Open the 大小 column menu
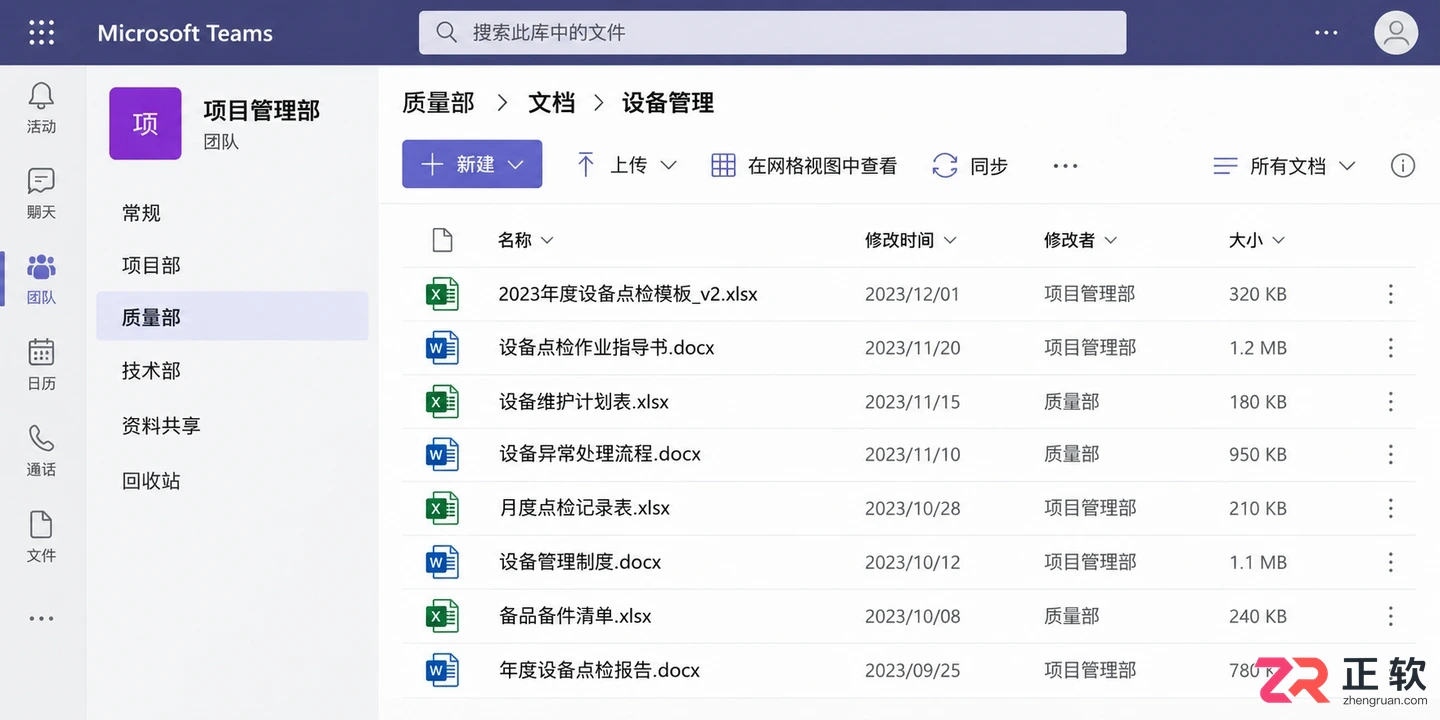The width and height of the screenshot is (1440, 720). pos(1257,240)
